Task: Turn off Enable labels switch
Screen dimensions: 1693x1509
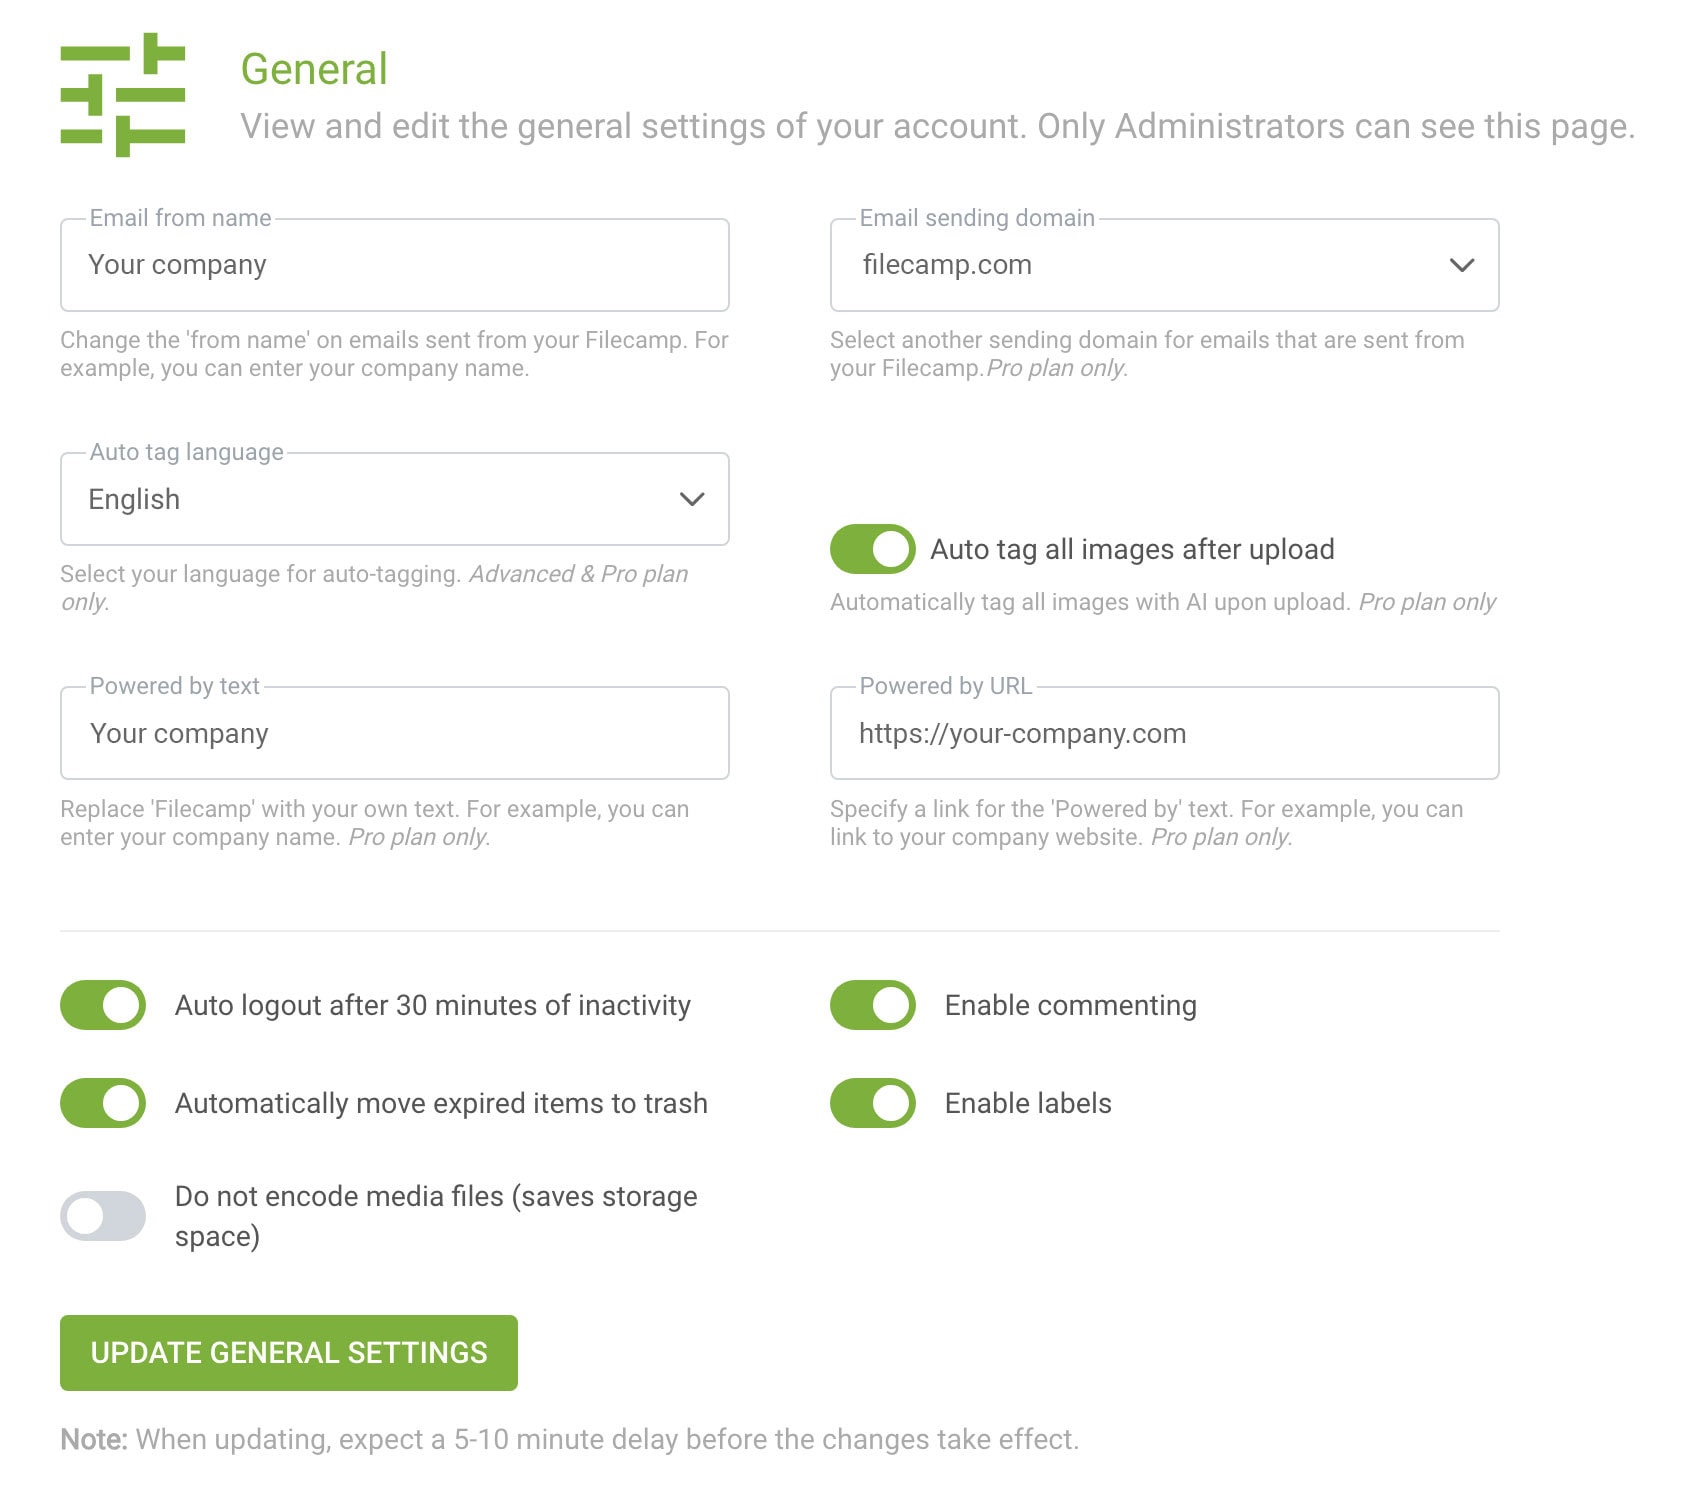Action: [872, 1103]
